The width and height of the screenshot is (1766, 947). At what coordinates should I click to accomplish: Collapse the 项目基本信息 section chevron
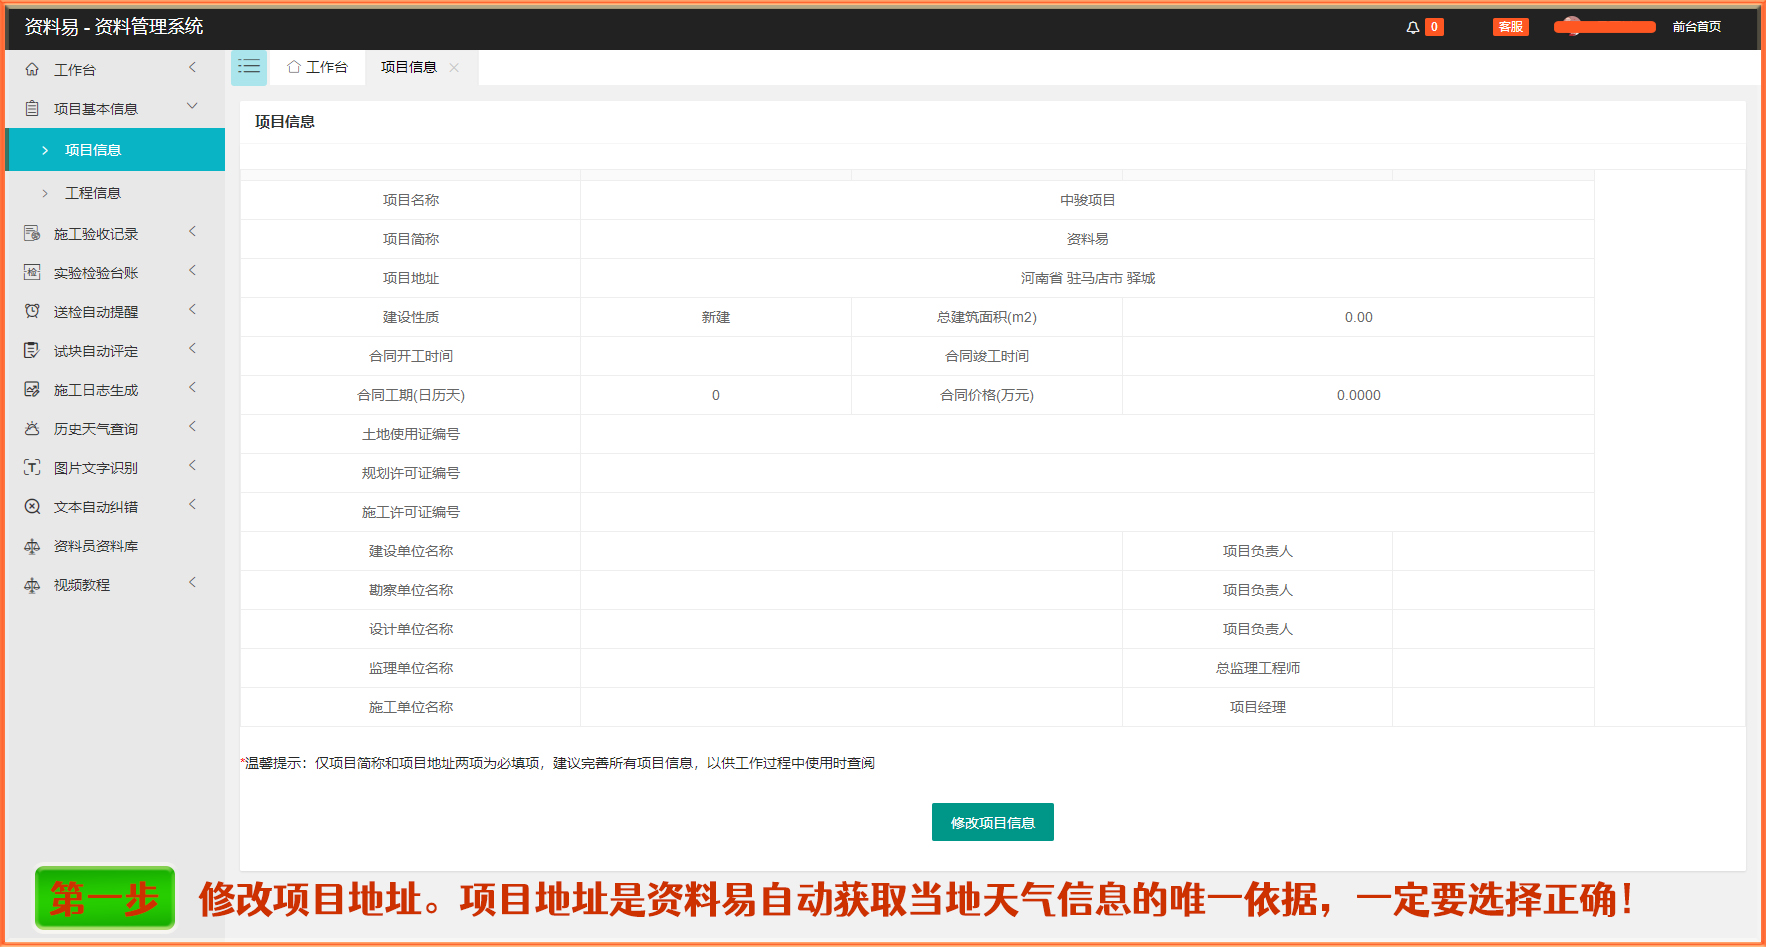(192, 106)
